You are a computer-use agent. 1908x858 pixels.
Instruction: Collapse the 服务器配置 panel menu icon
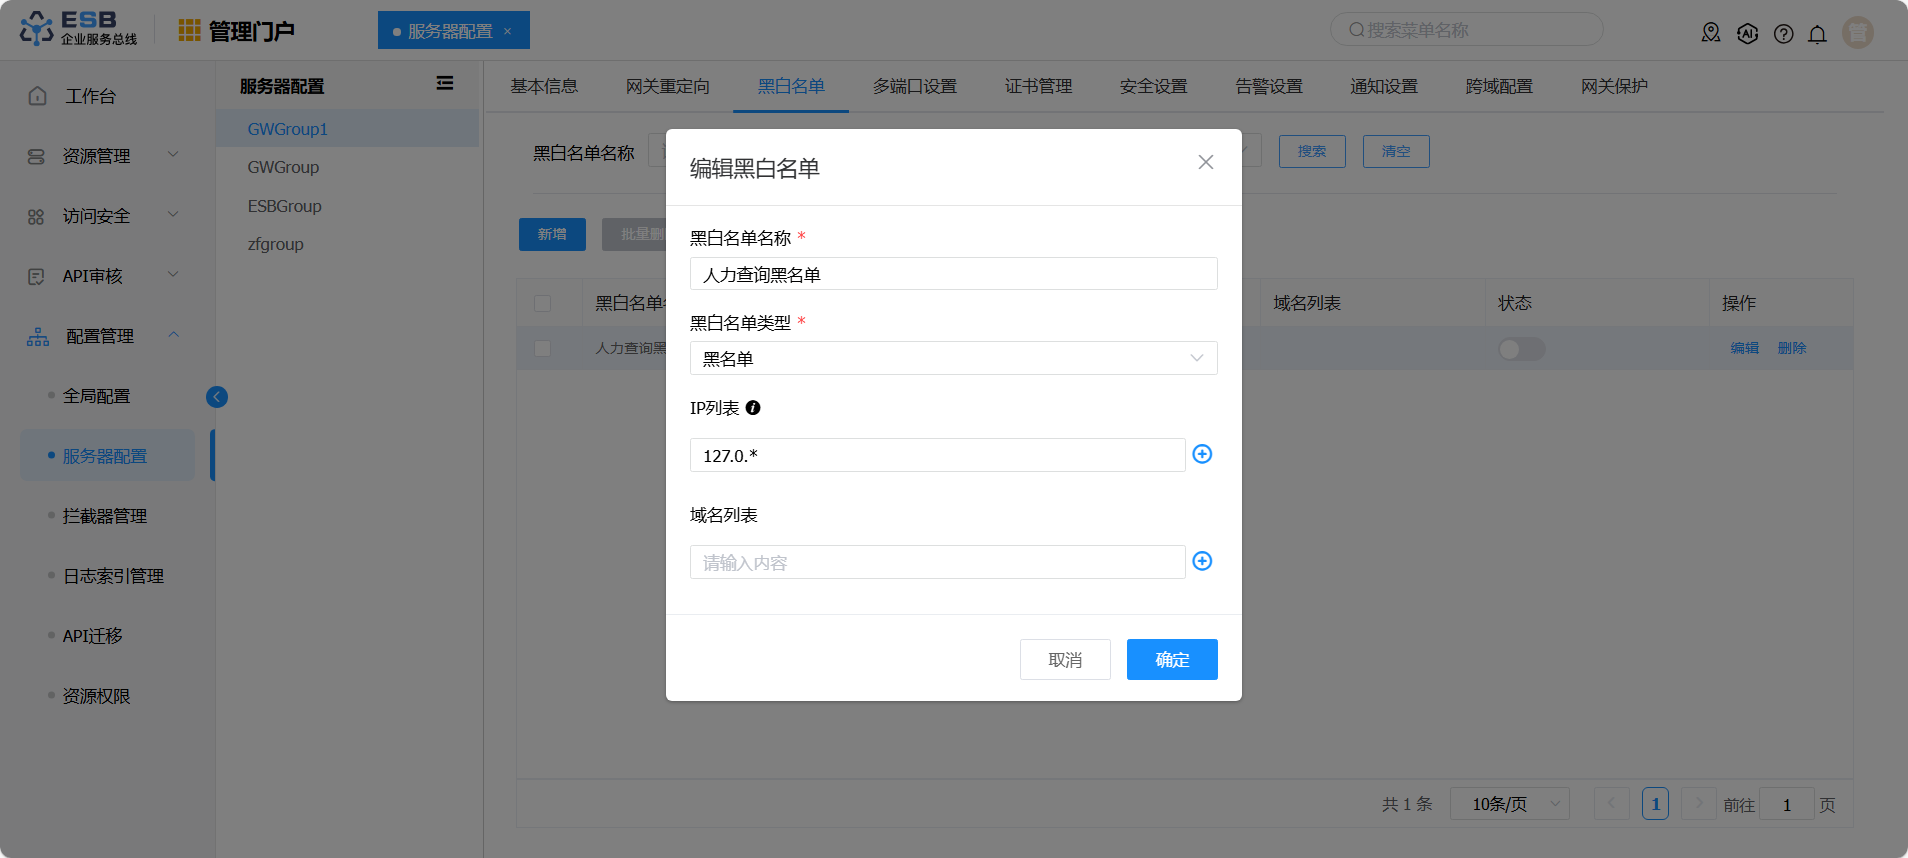[x=445, y=84]
